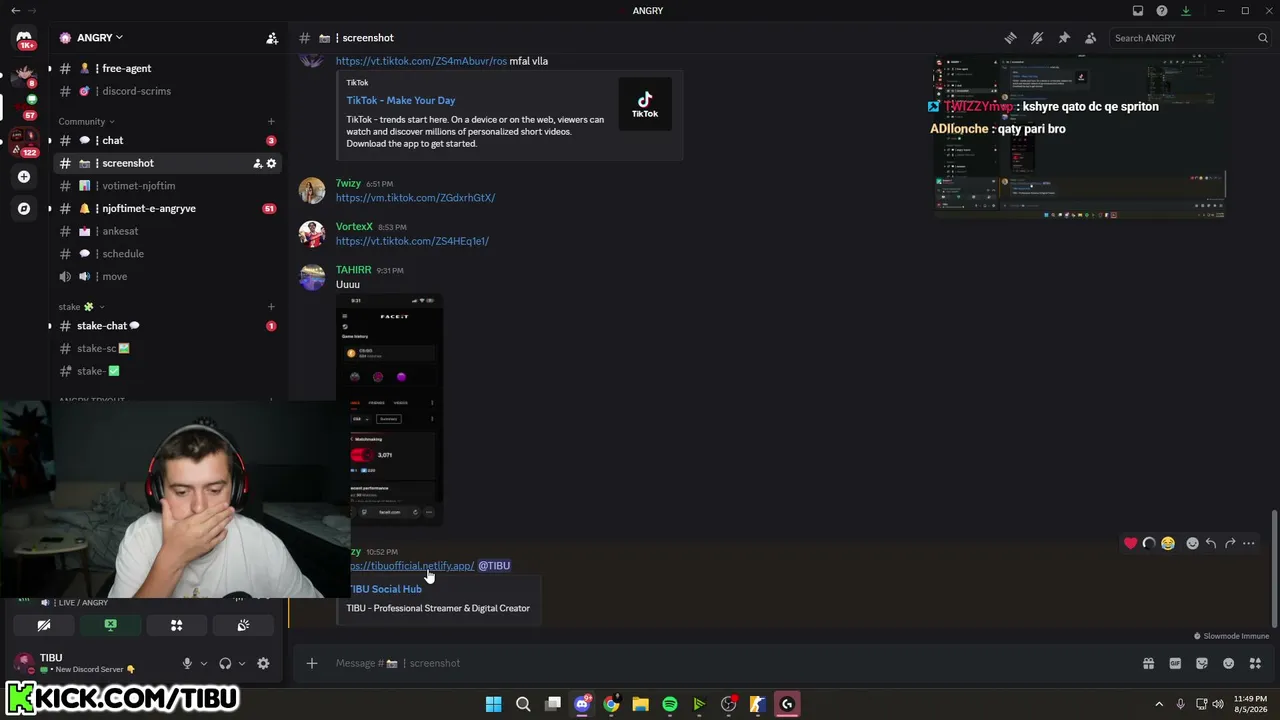Open the vt.tiktok.com/ZS4mAbuvr link

coord(421,61)
